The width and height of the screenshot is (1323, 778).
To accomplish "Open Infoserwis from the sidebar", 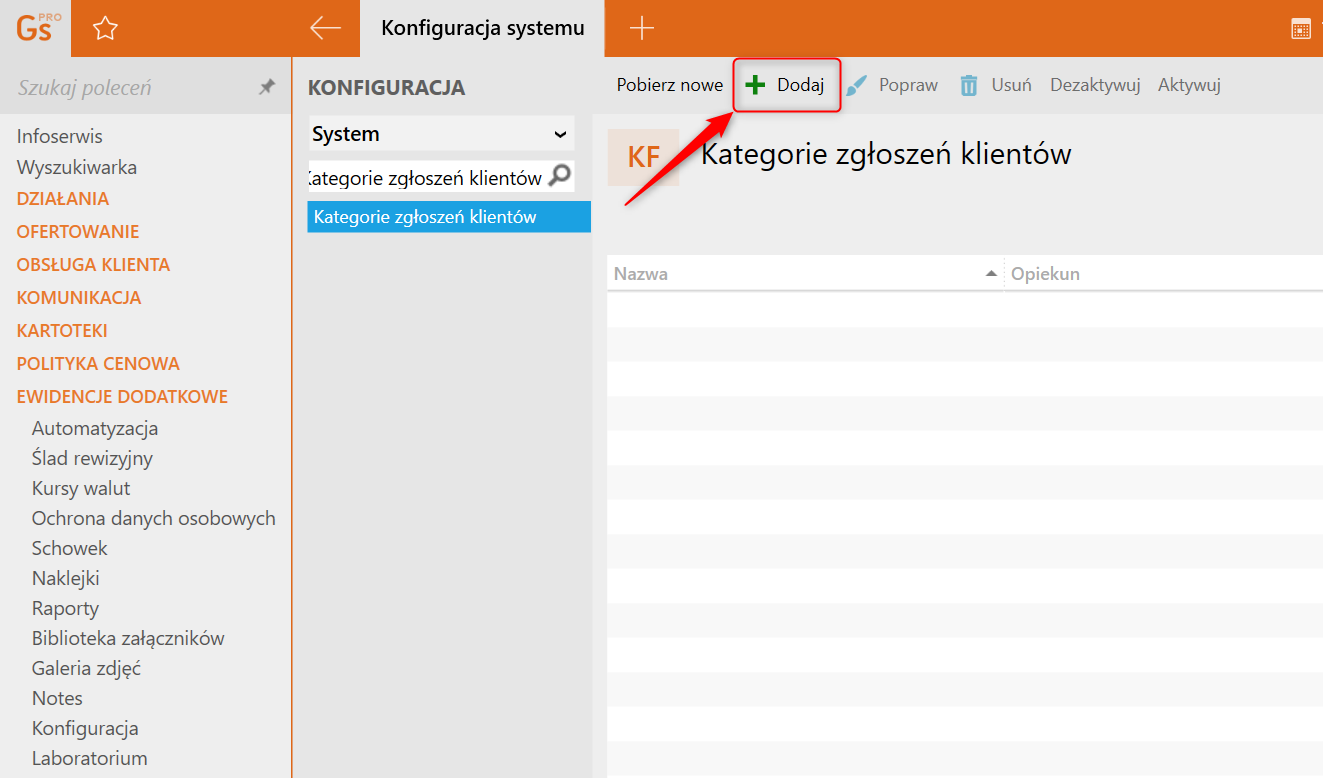I will (60, 136).
